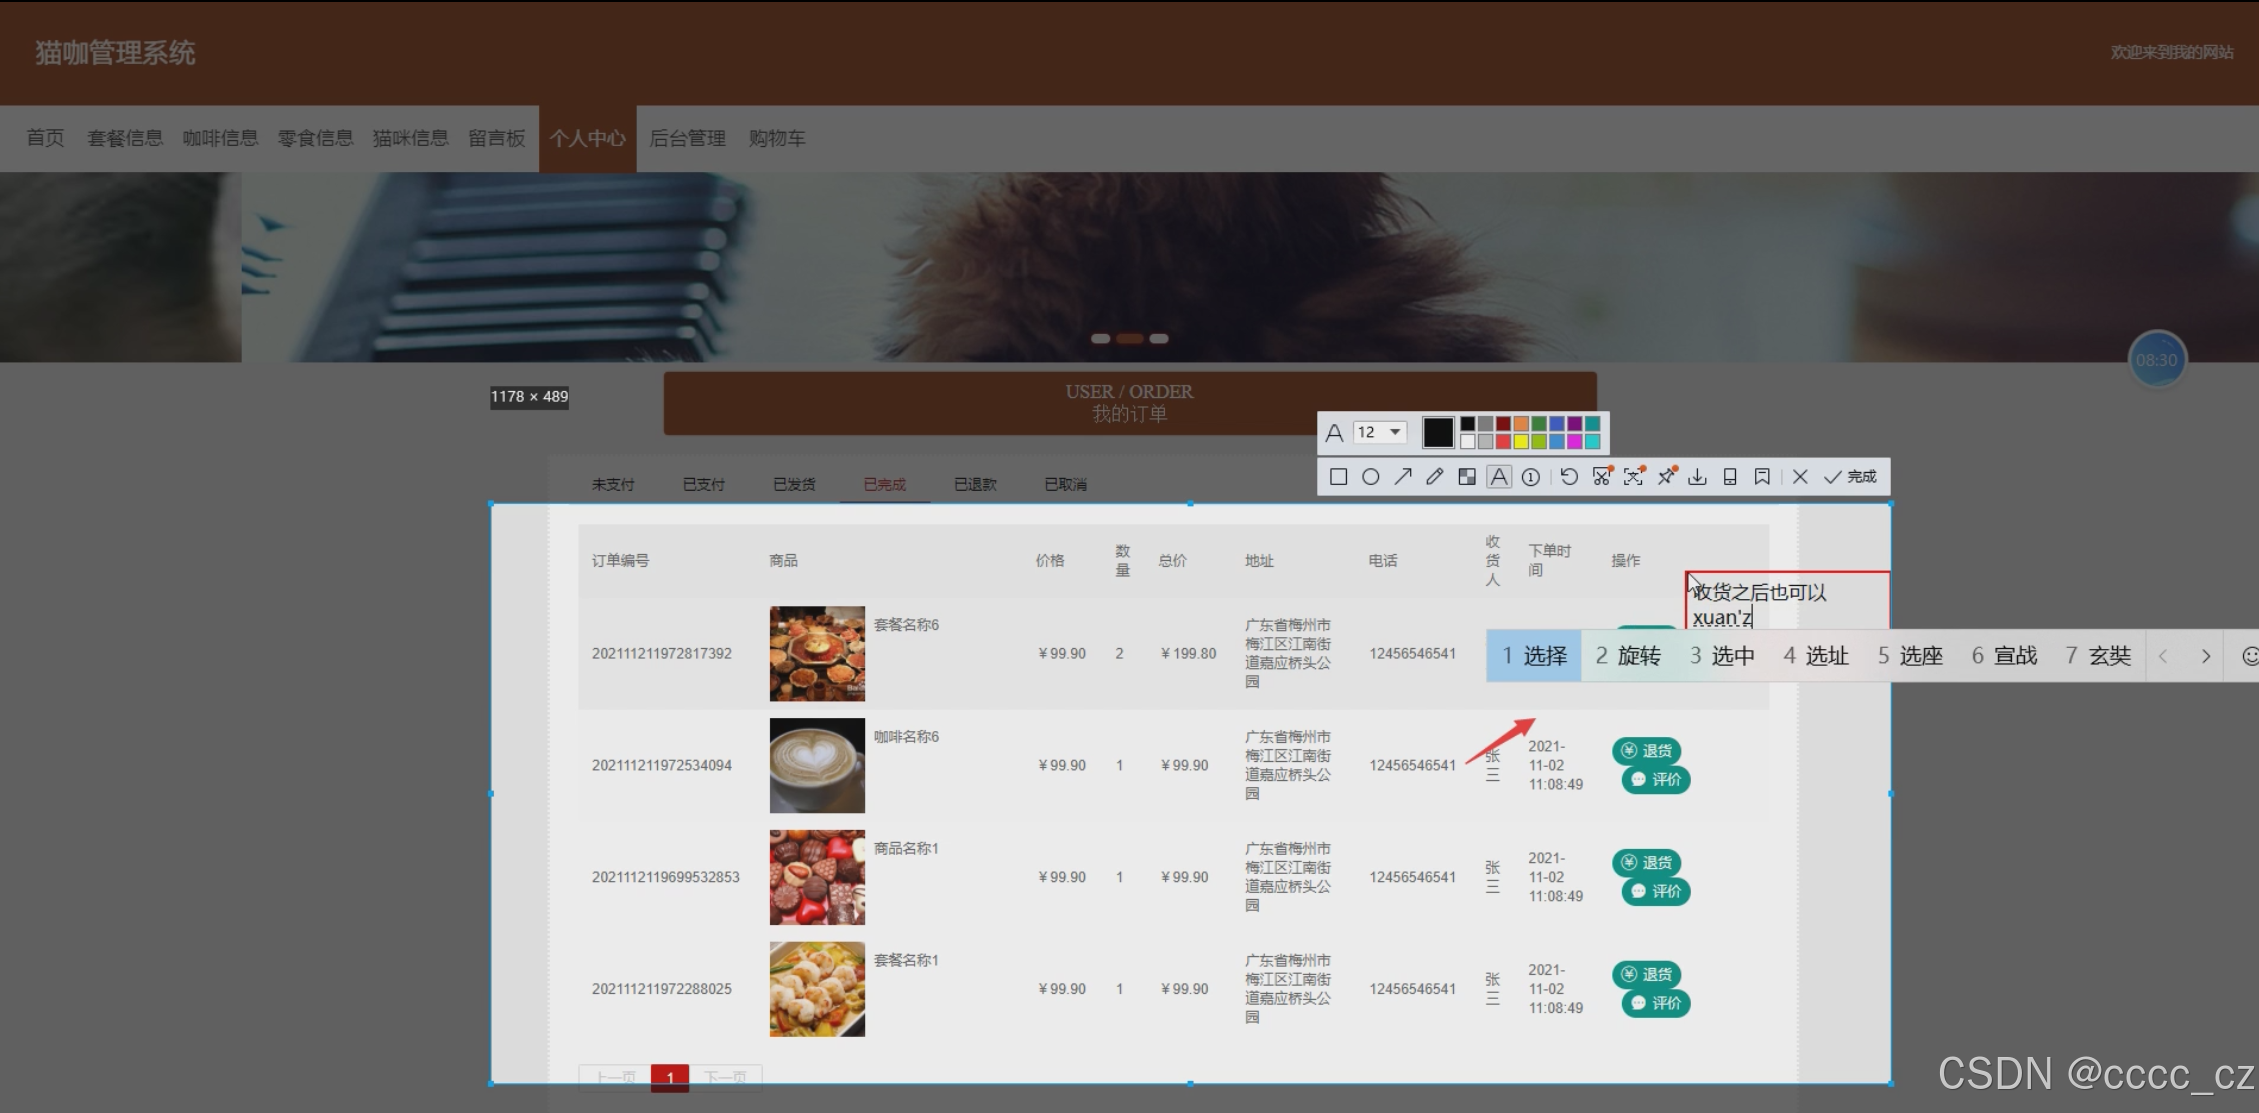
Task: Pin the screenshot to screen
Action: pos(1666,477)
